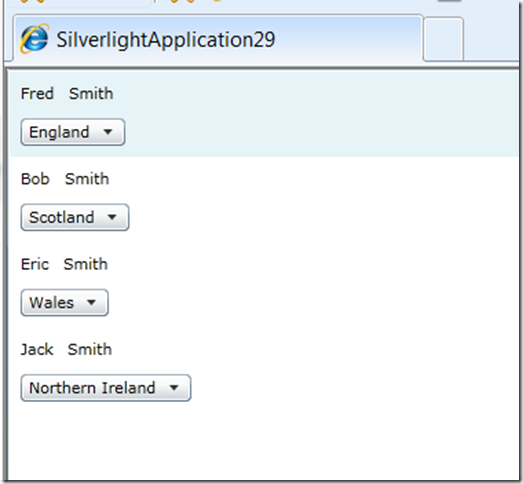
Task: Select the SilverlightApplication29 tab
Action: coord(218,39)
